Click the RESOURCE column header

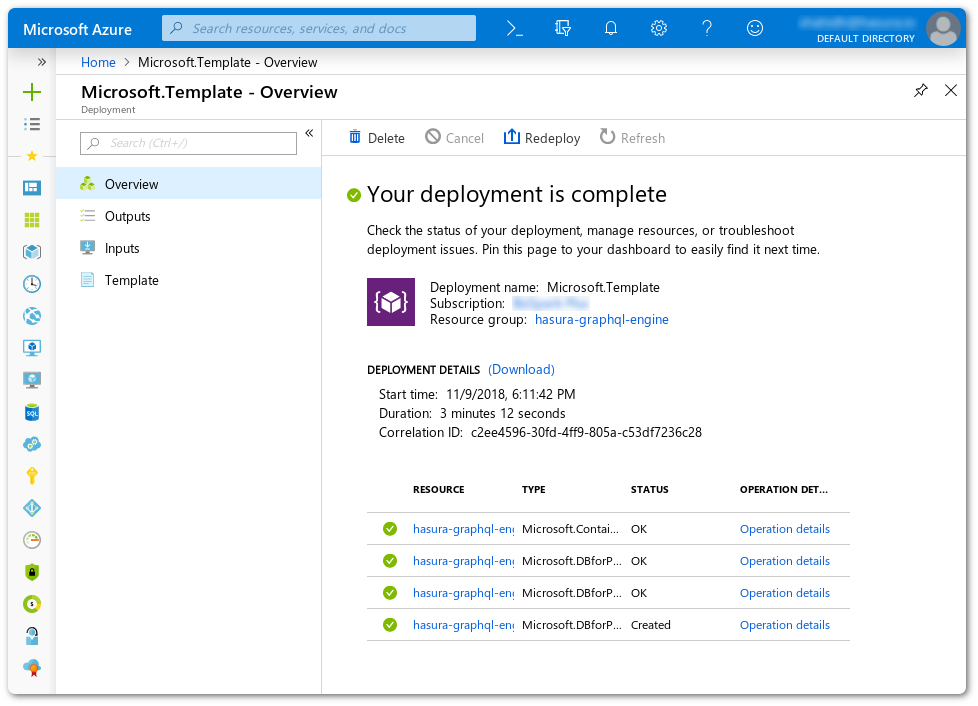point(438,490)
